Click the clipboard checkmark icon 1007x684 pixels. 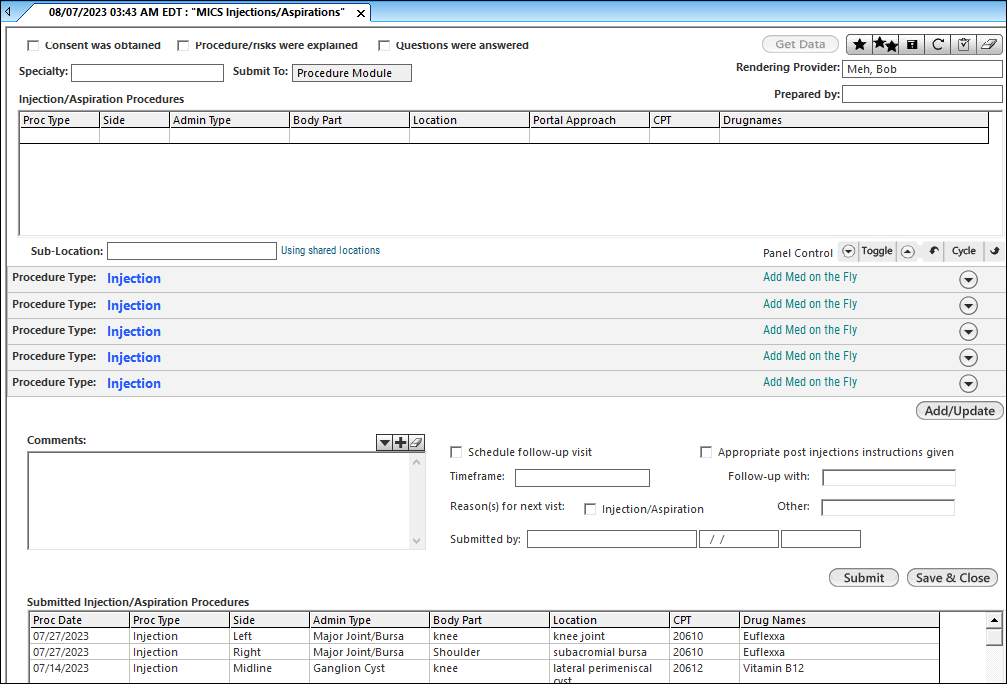(x=963, y=44)
